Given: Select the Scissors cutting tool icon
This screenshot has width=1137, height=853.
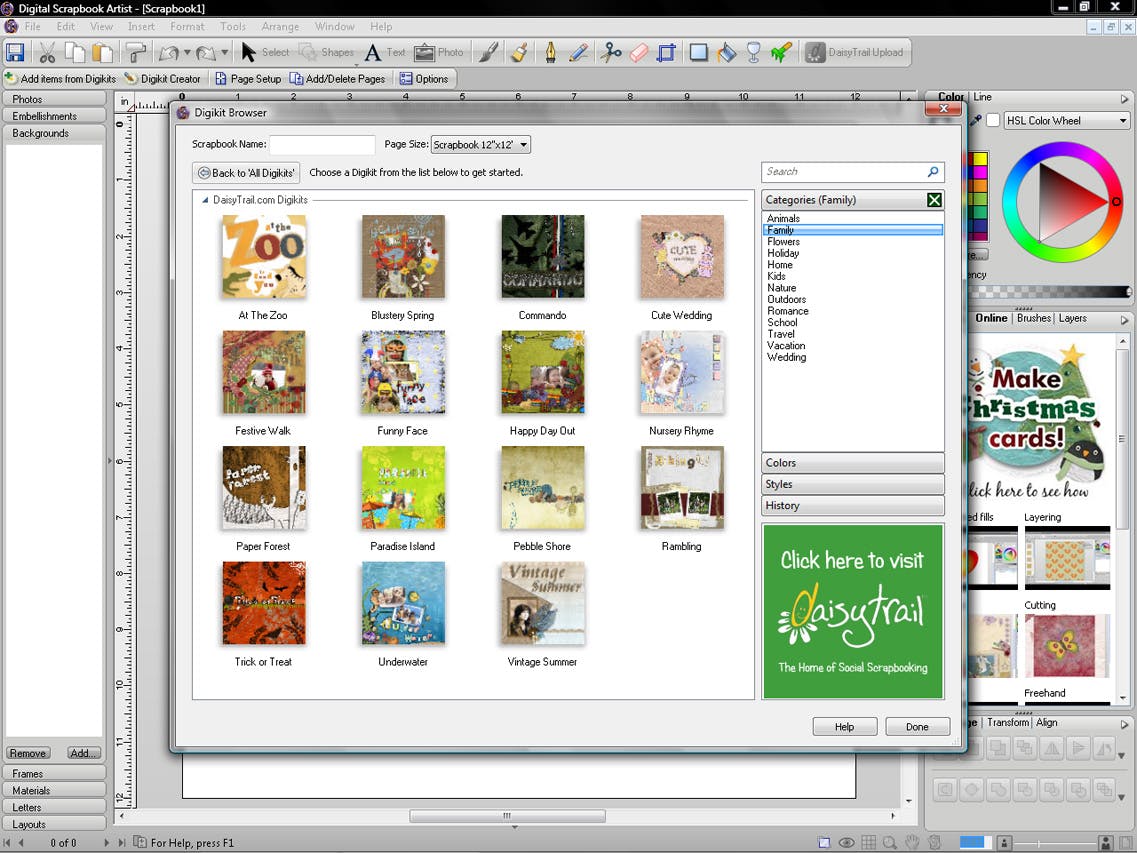Looking at the screenshot, I should (611, 52).
